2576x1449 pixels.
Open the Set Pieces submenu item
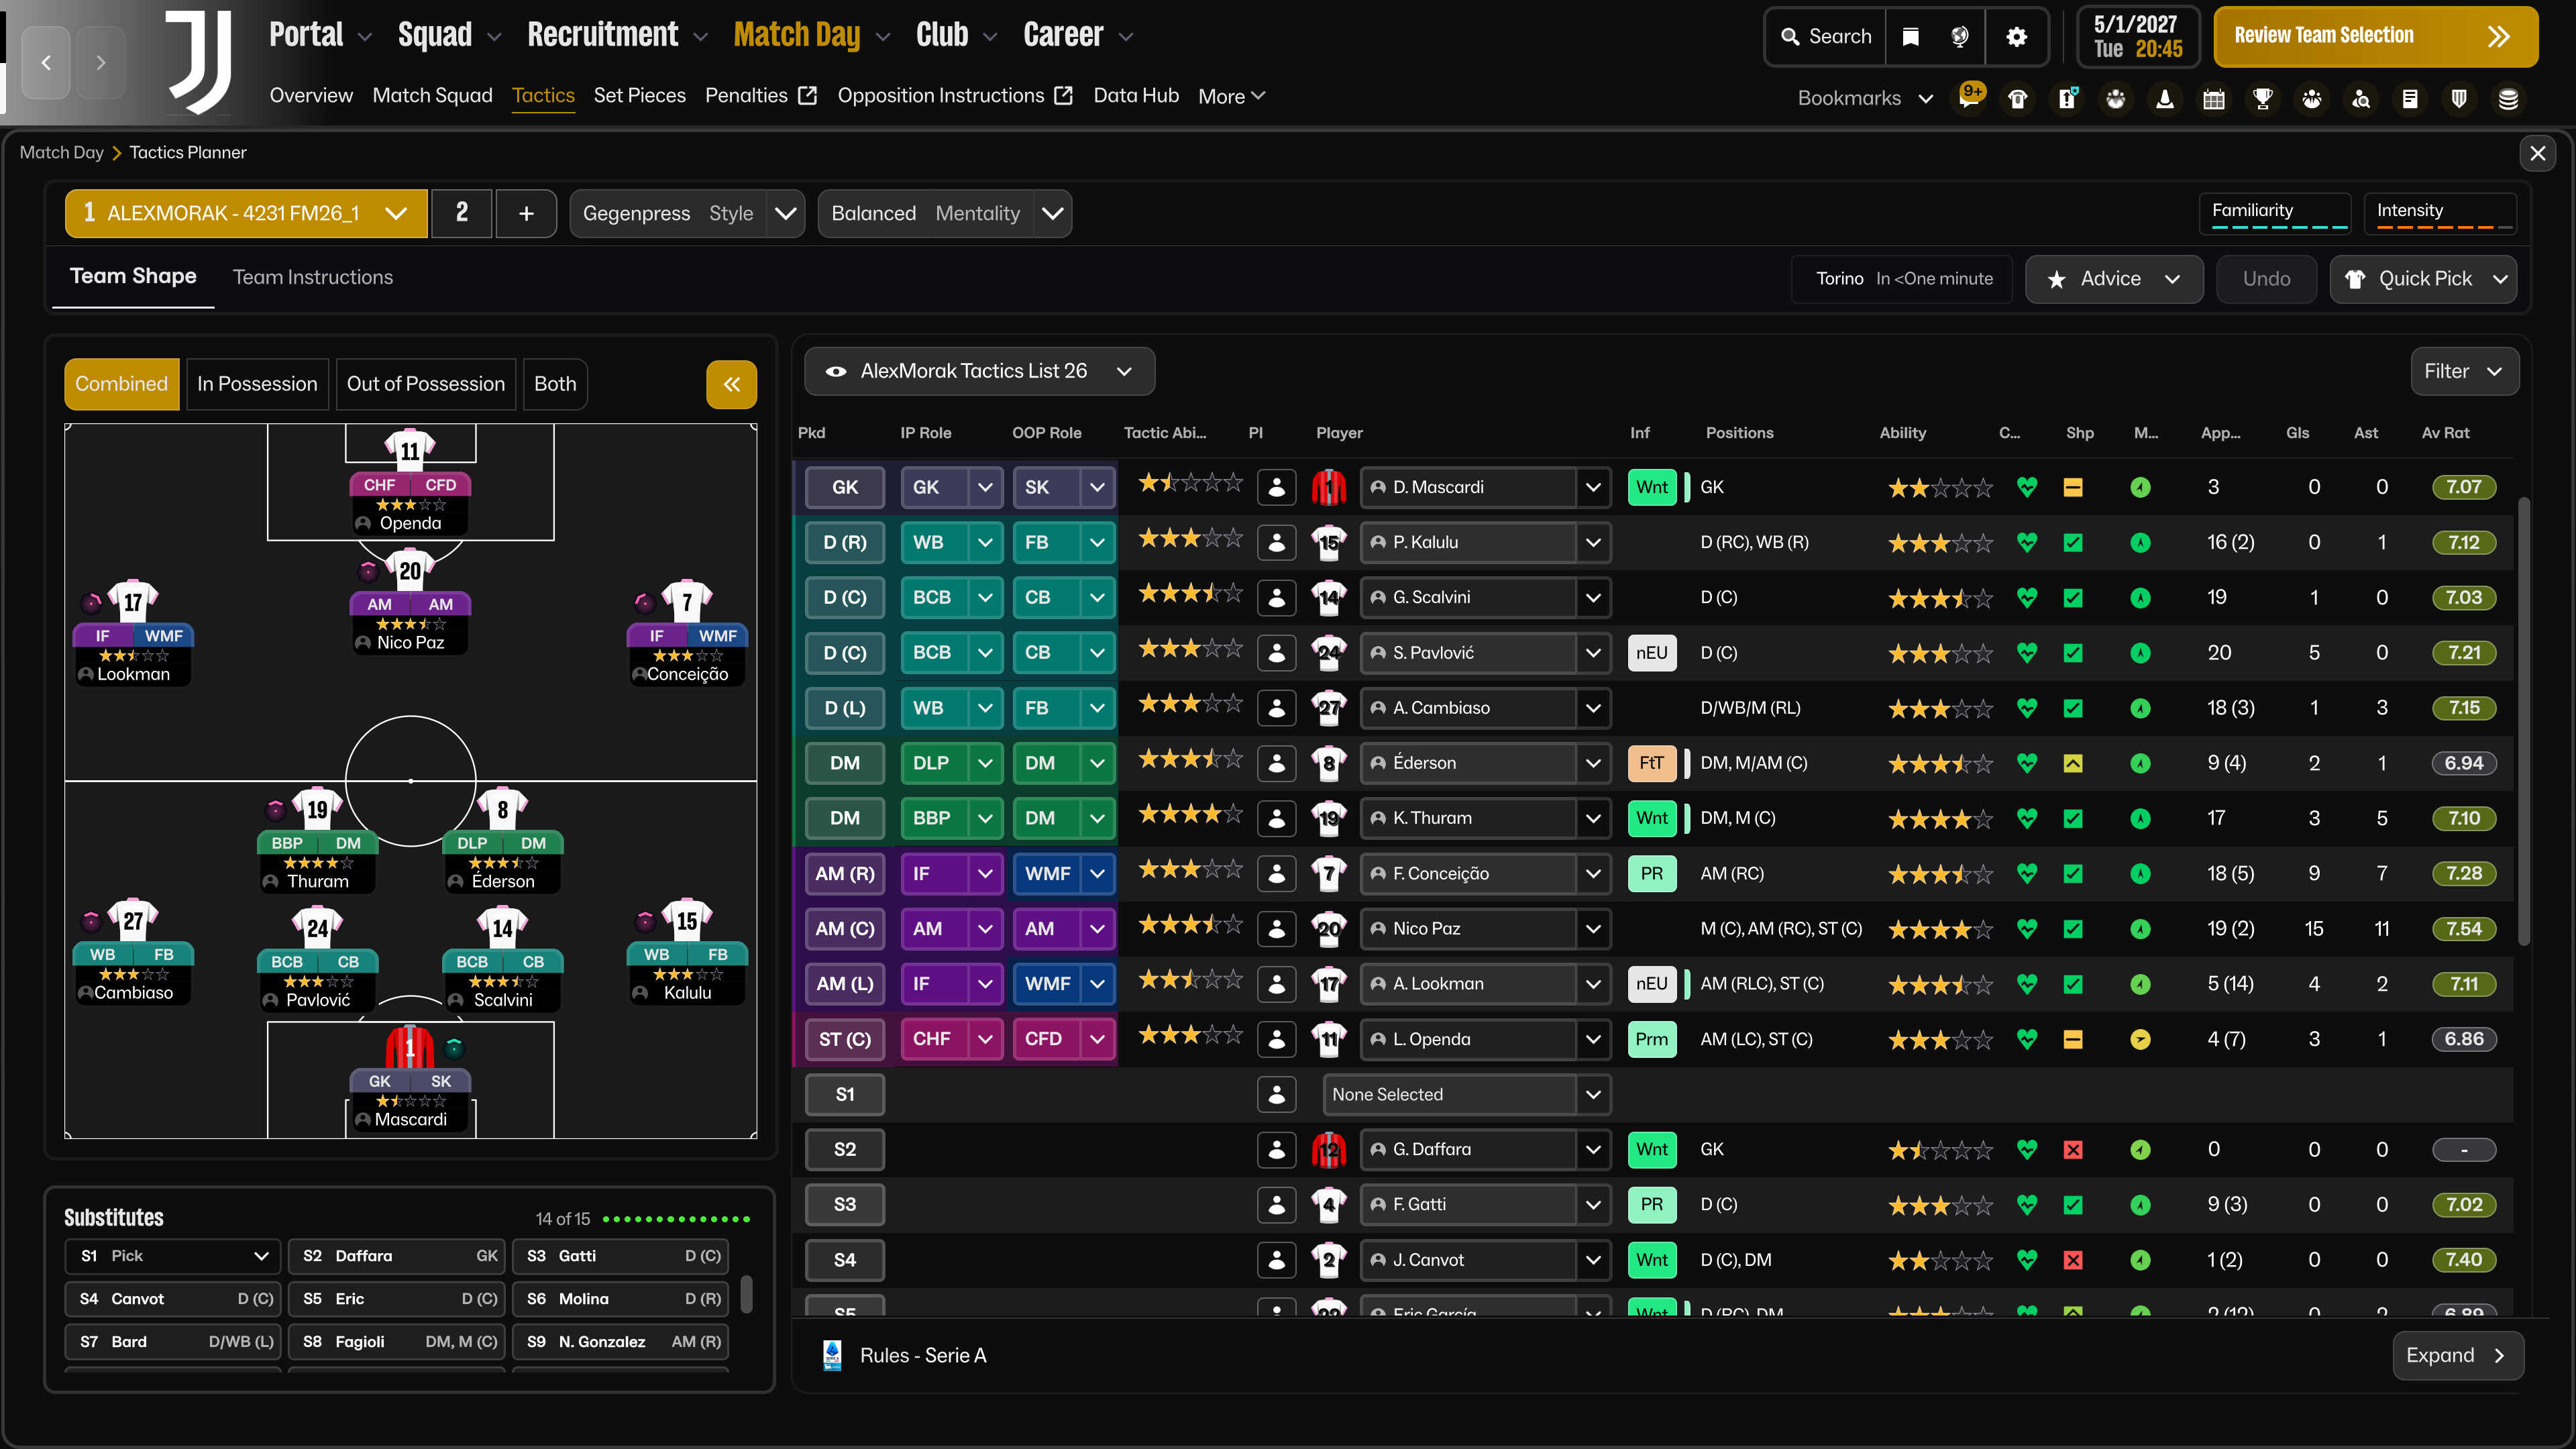tap(639, 96)
